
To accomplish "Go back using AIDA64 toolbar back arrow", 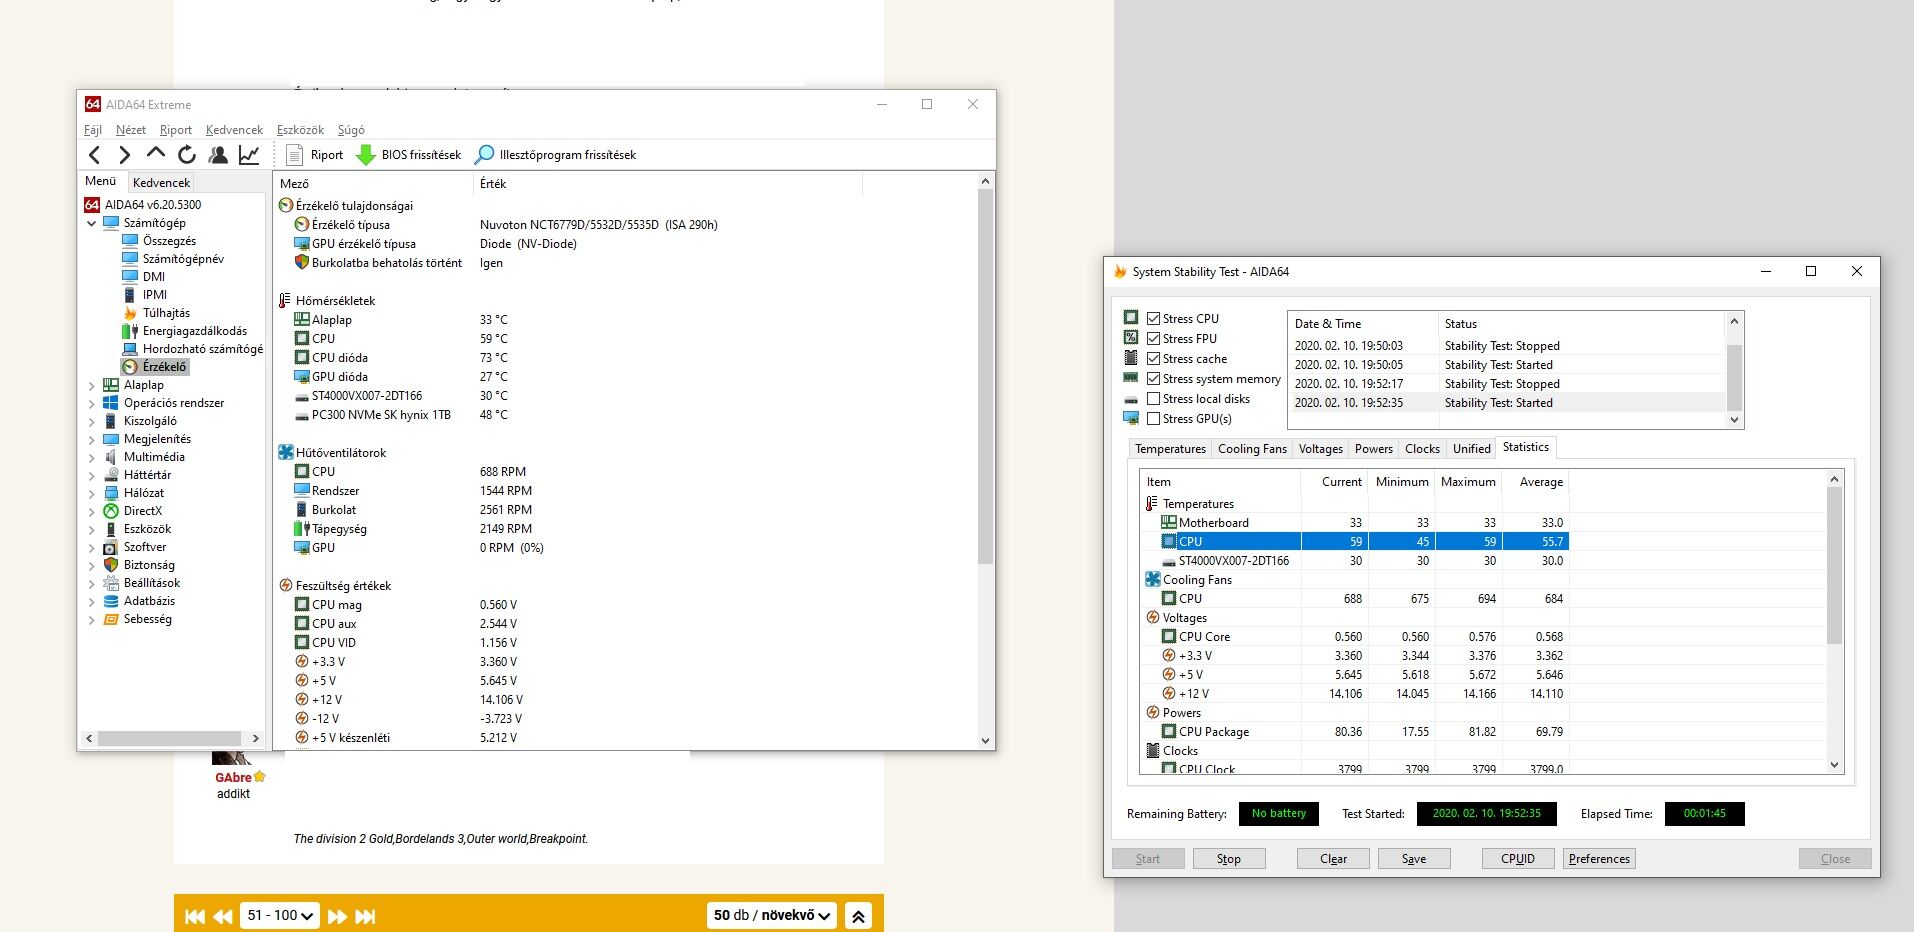I will coord(95,155).
